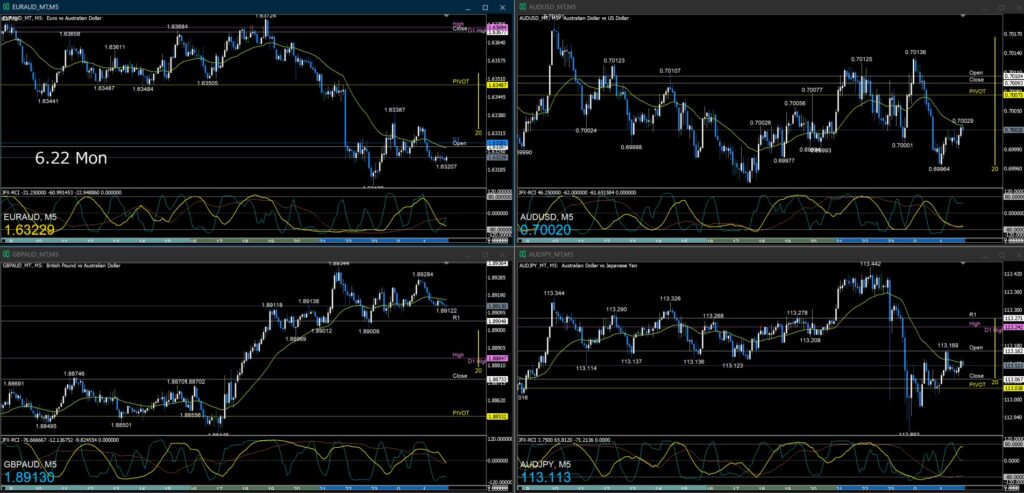Click yellow pivot price tag 0.70075
Viewport: 1024px width, 493px height.
click(1013, 95)
